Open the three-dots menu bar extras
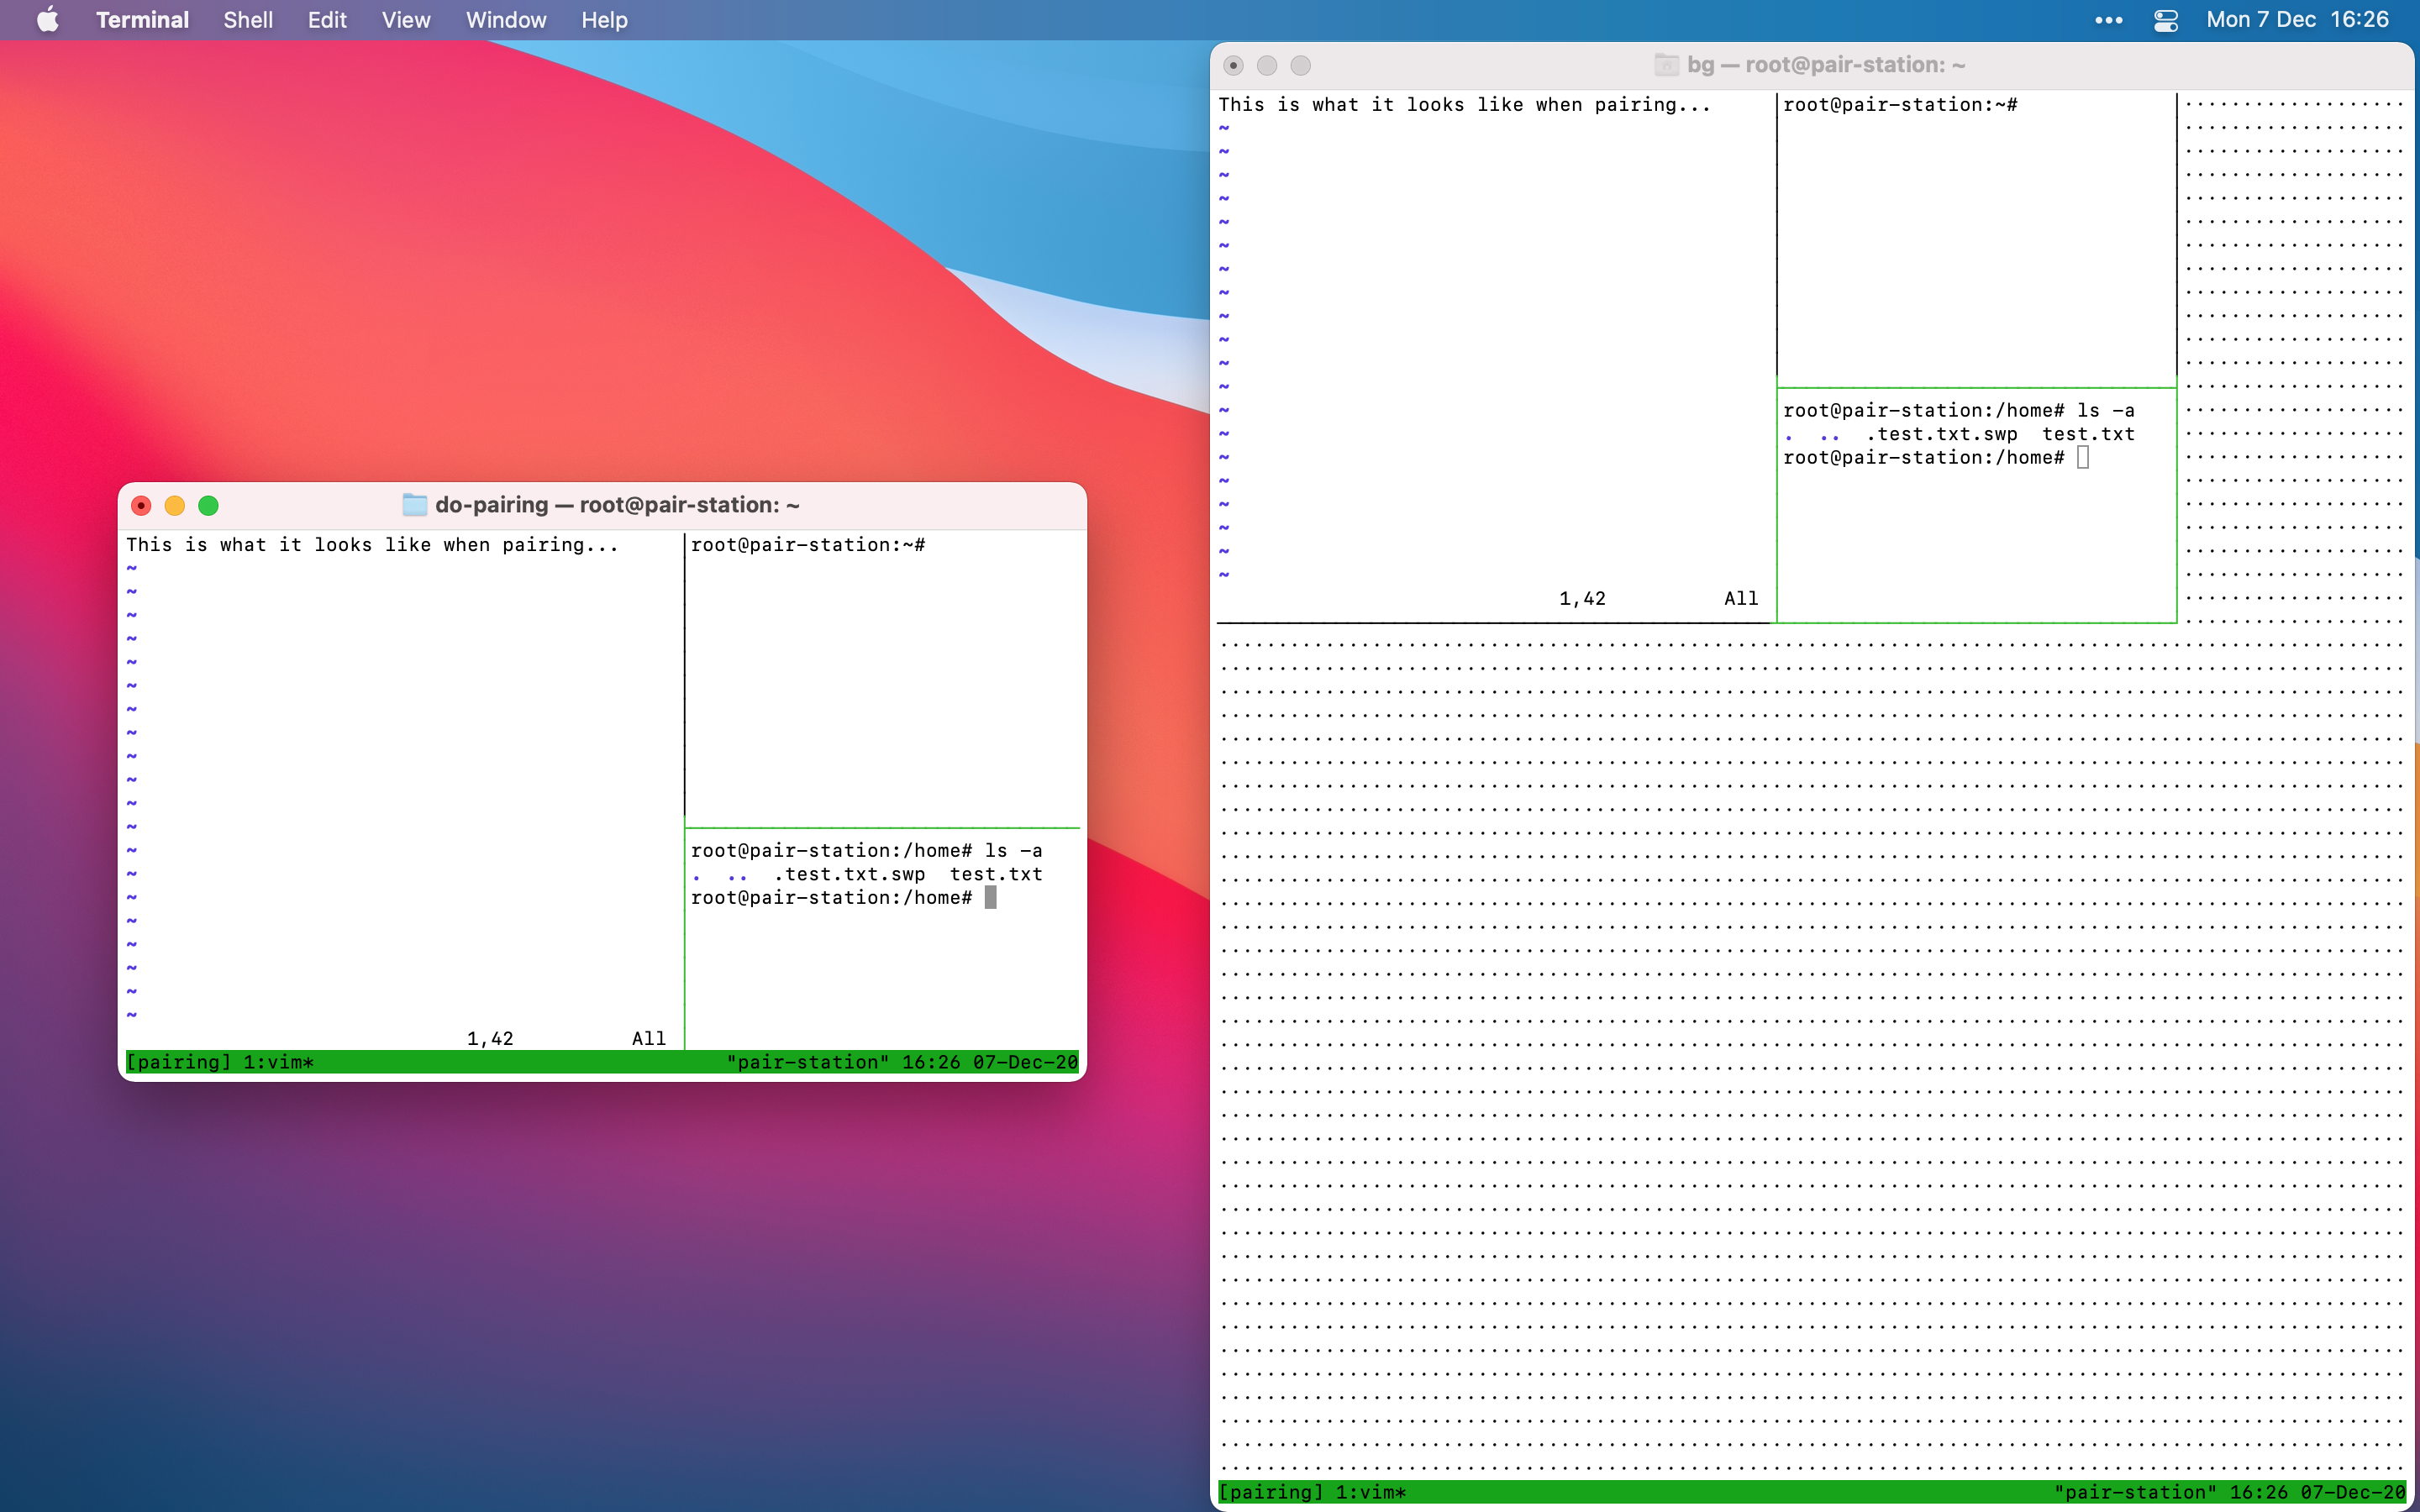Image resolution: width=2420 pixels, height=1512 pixels. coord(2108,20)
